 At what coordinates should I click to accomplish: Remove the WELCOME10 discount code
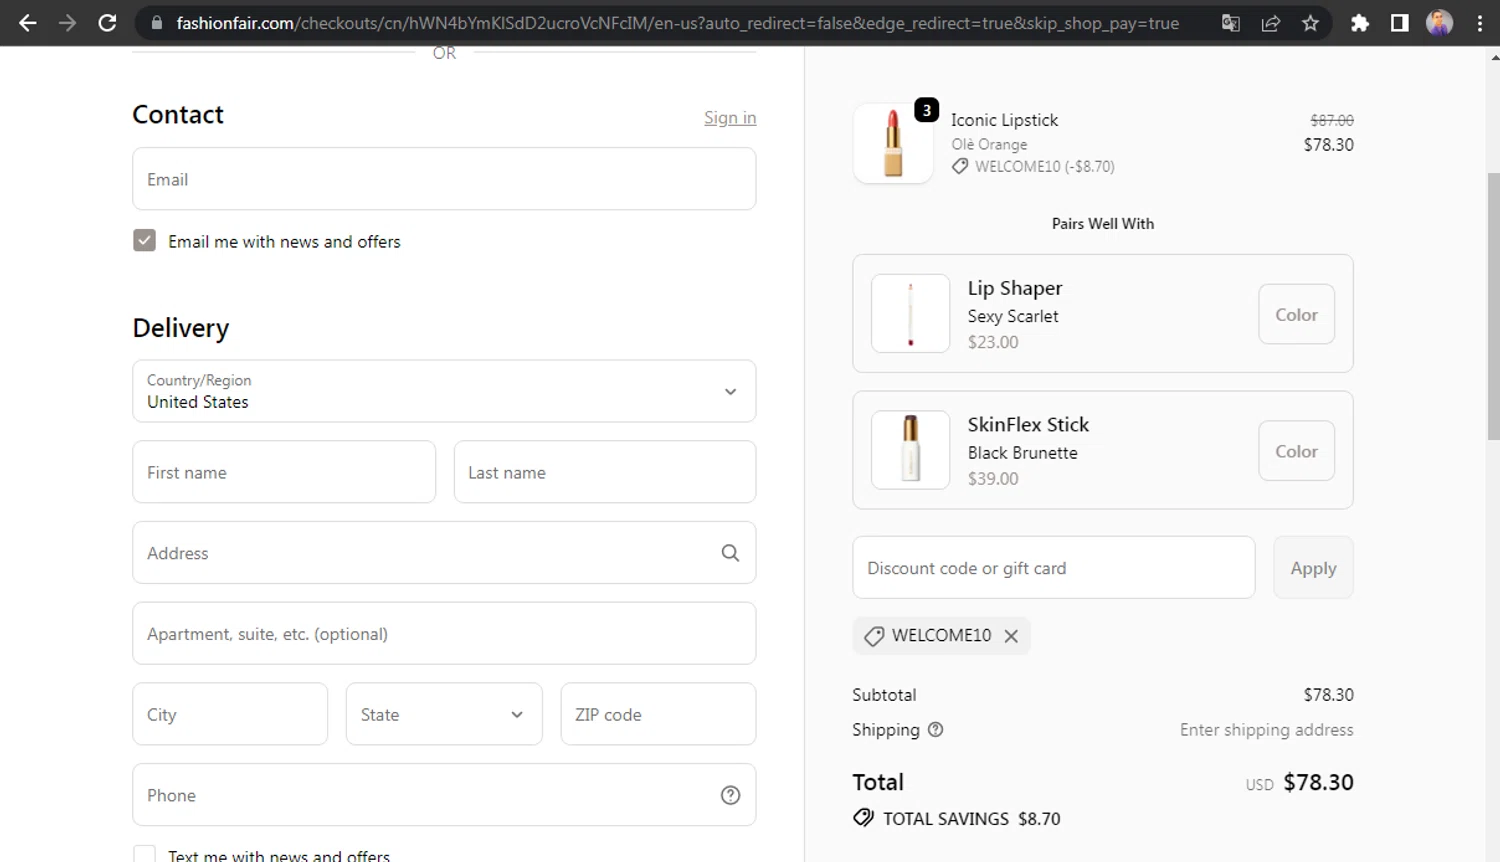[x=1011, y=636]
